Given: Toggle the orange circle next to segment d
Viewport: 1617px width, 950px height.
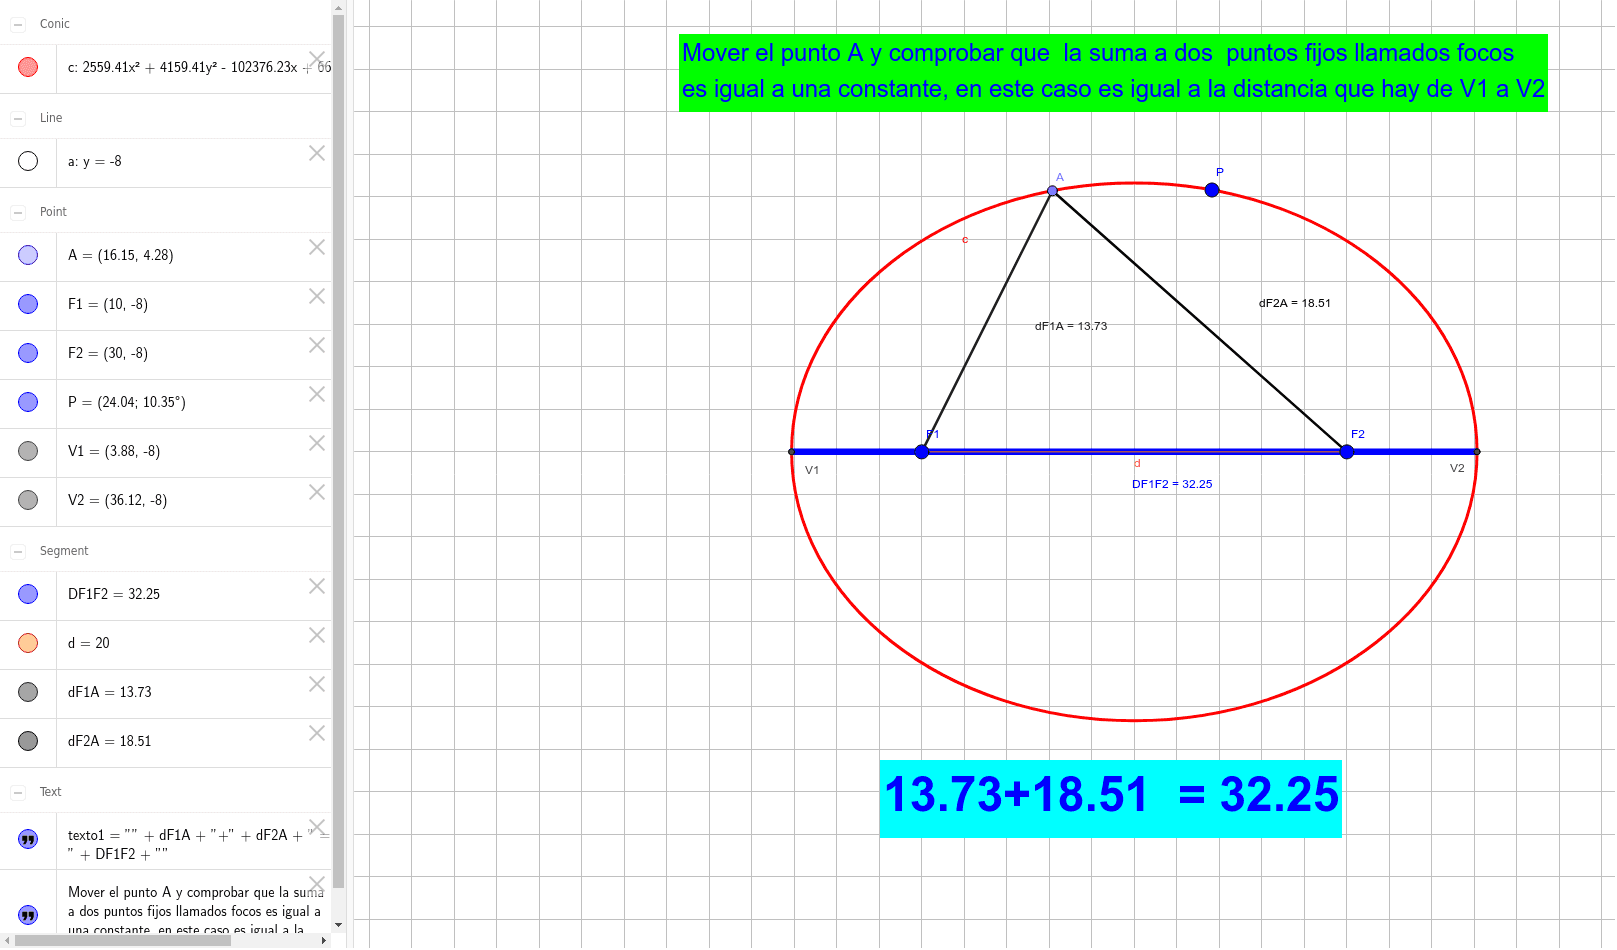Looking at the screenshot, I should [x=27, y=643].
